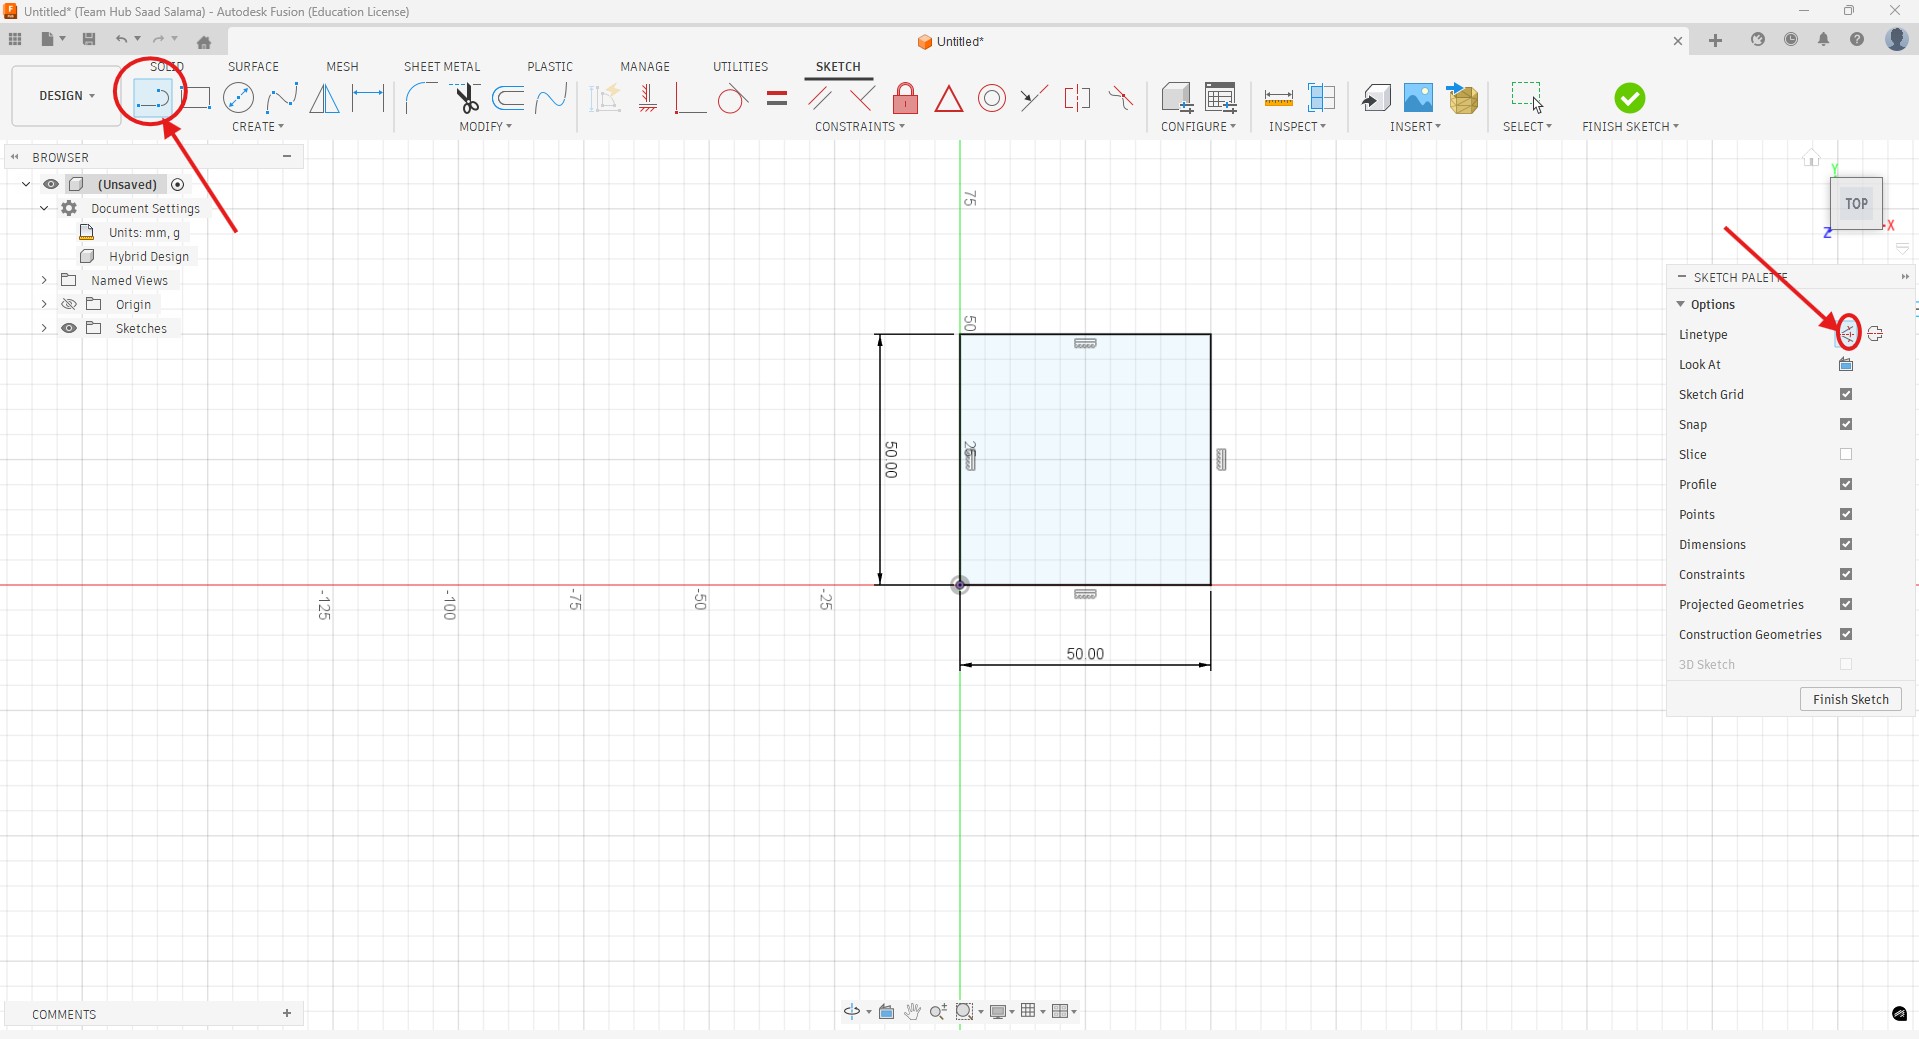The image size is (1919, 1039).
Task: Activate the Mirror sketch tool
Action: 324,97
